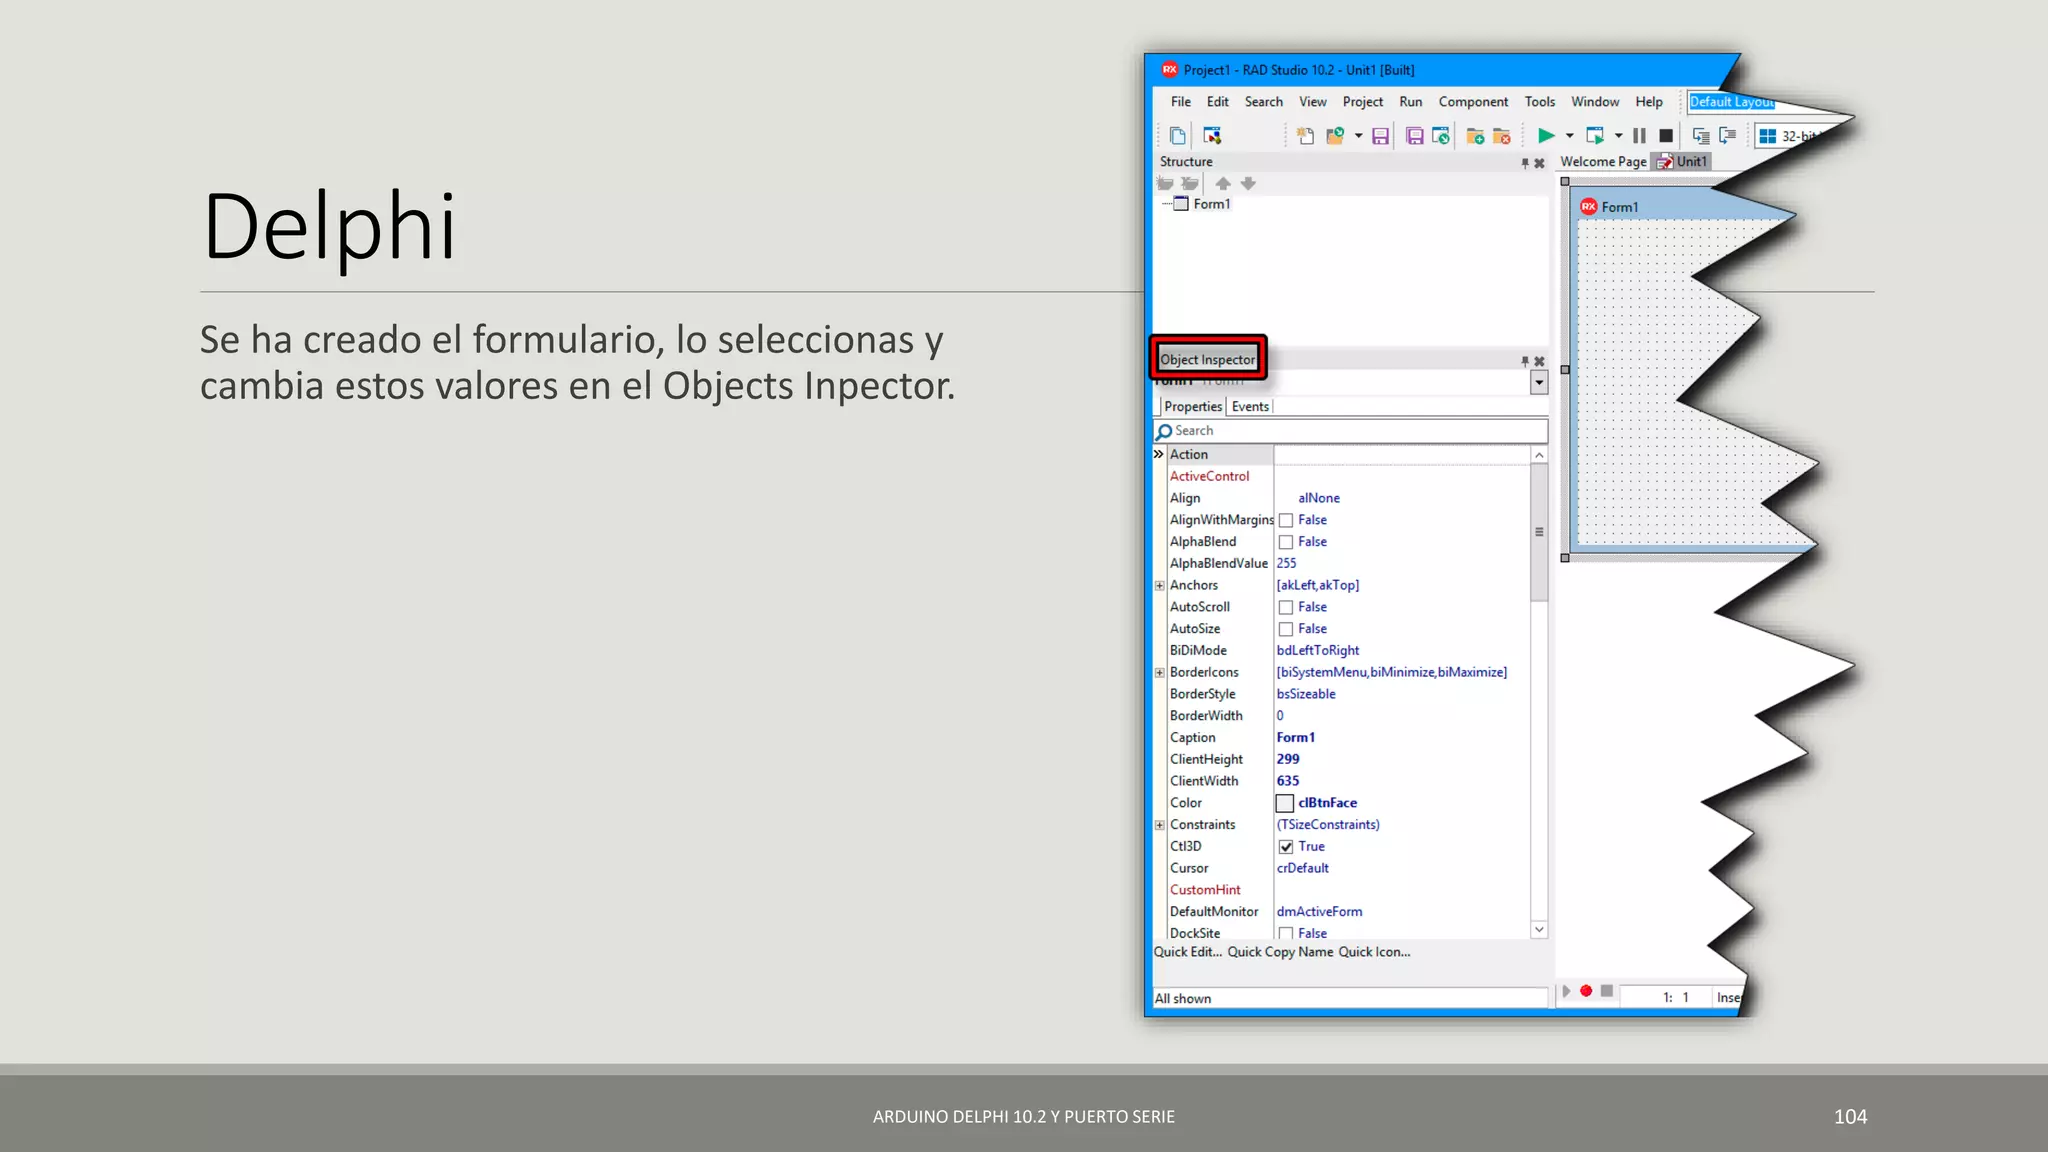2048x1152 pixels.
Task: Click the Structure pane move-down arrow
Action: (1248, 183)
